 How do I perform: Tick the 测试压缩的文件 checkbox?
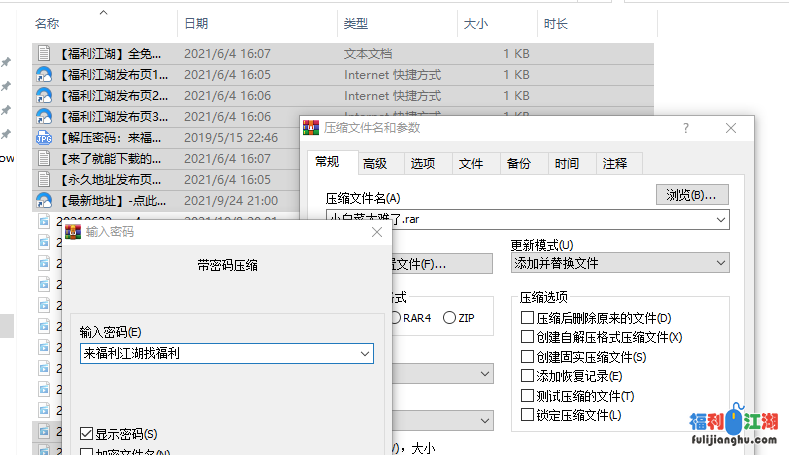pos(527,396)
